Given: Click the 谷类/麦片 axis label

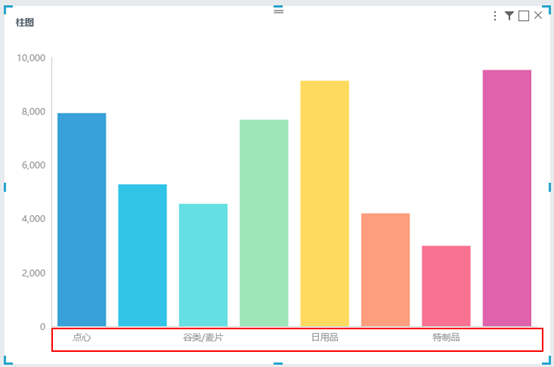Looking at the screenshot, I should (203, 337).
